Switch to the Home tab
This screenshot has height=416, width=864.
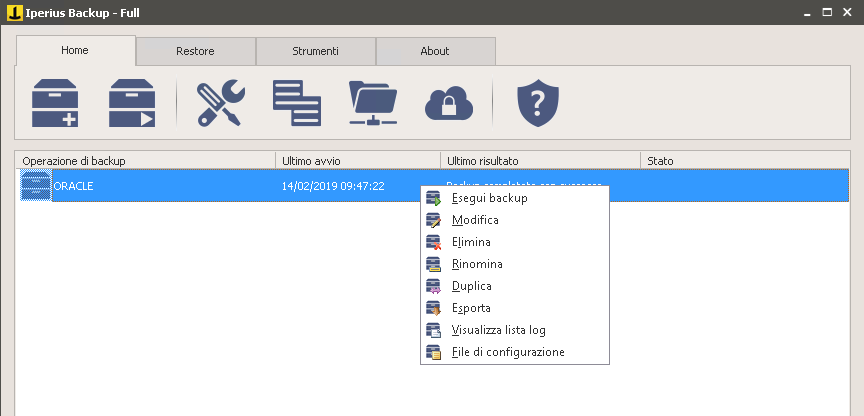tap(75, 51)
